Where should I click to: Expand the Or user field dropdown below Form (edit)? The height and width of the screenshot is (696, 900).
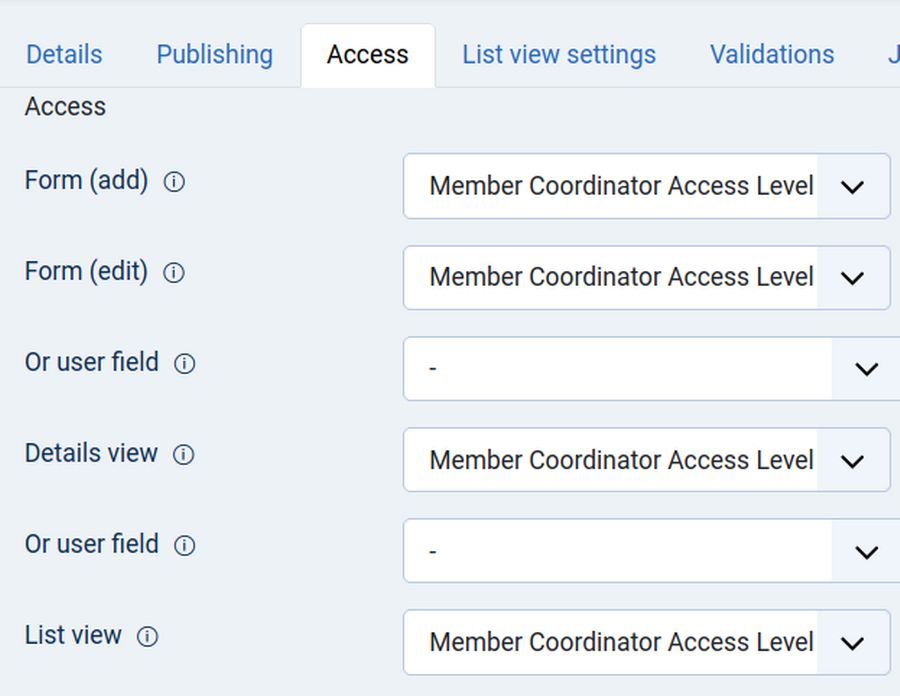point(652,368)
